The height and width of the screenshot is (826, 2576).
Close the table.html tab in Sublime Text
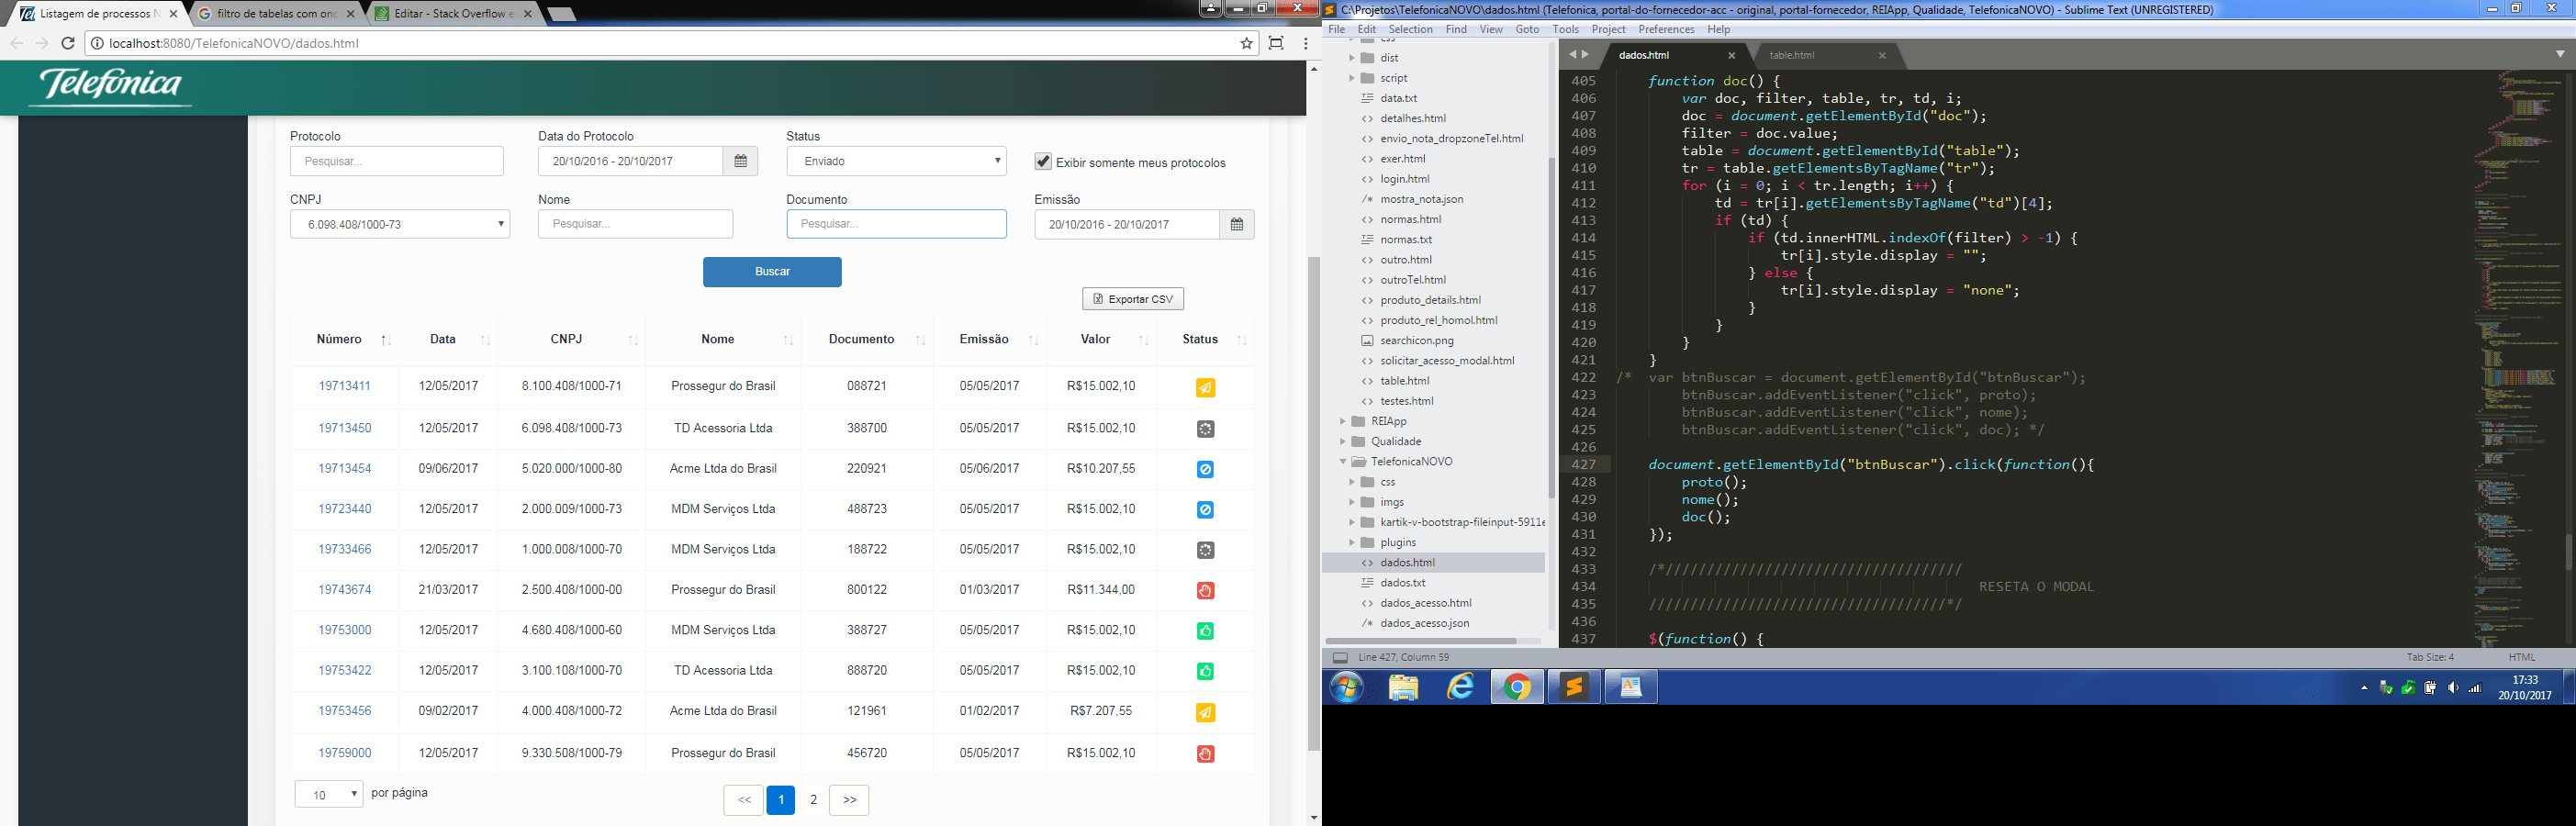1881,56
